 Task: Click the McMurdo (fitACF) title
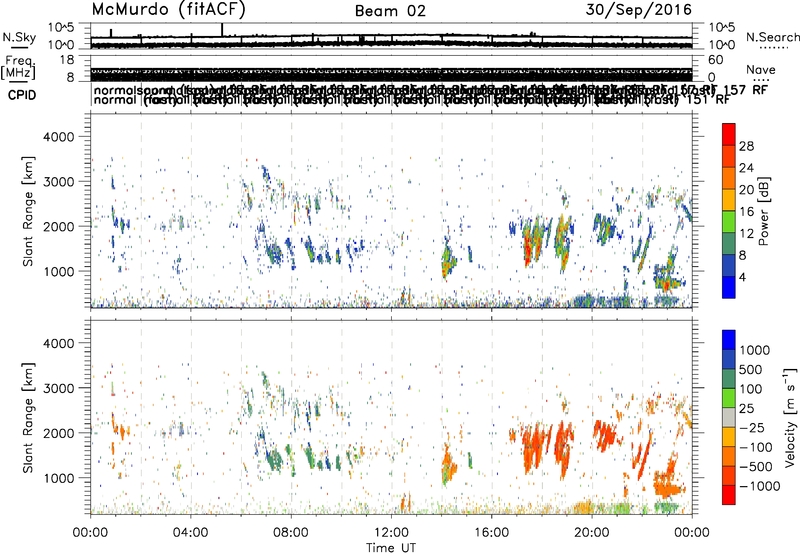[168, 10]
